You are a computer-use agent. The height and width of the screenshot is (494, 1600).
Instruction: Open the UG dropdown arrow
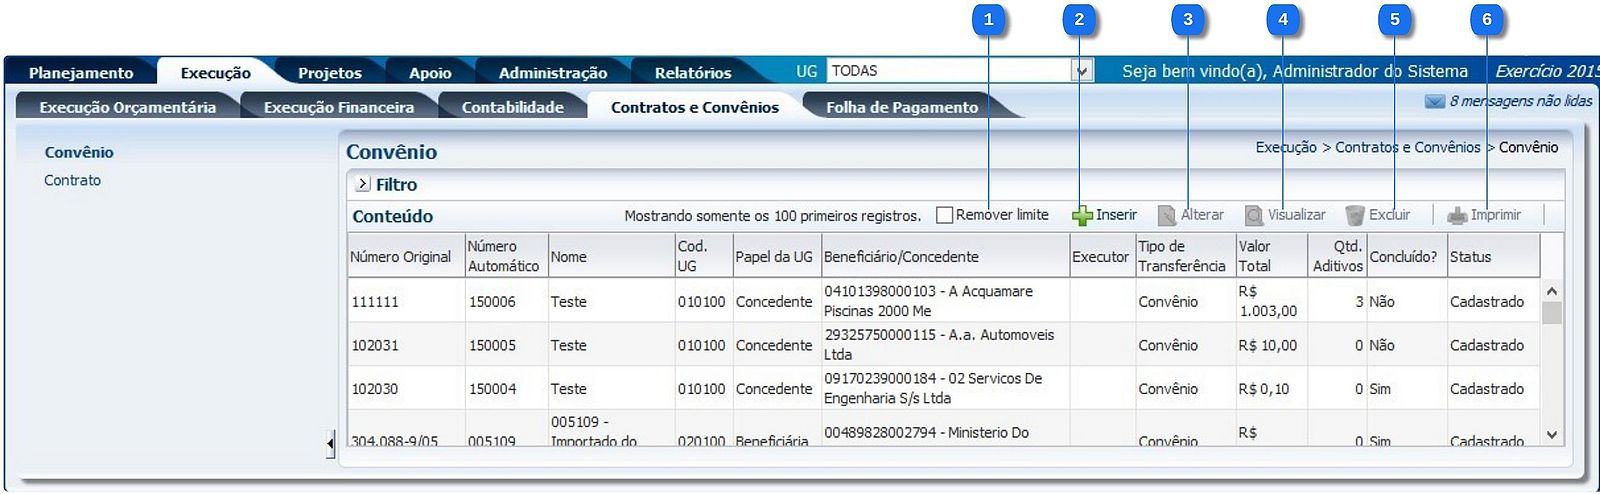(x=1081, y=71)
